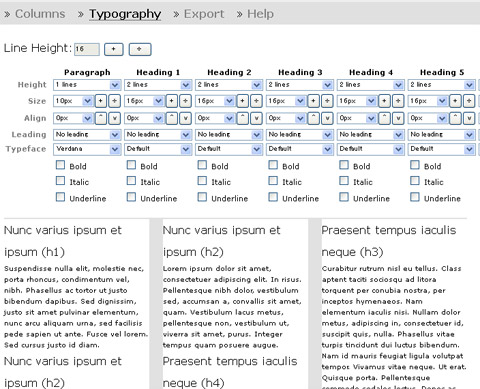Decrease Heading 2 size with second size button
The width and height of the screenshot is (480, 389).
tap(256, 101)
